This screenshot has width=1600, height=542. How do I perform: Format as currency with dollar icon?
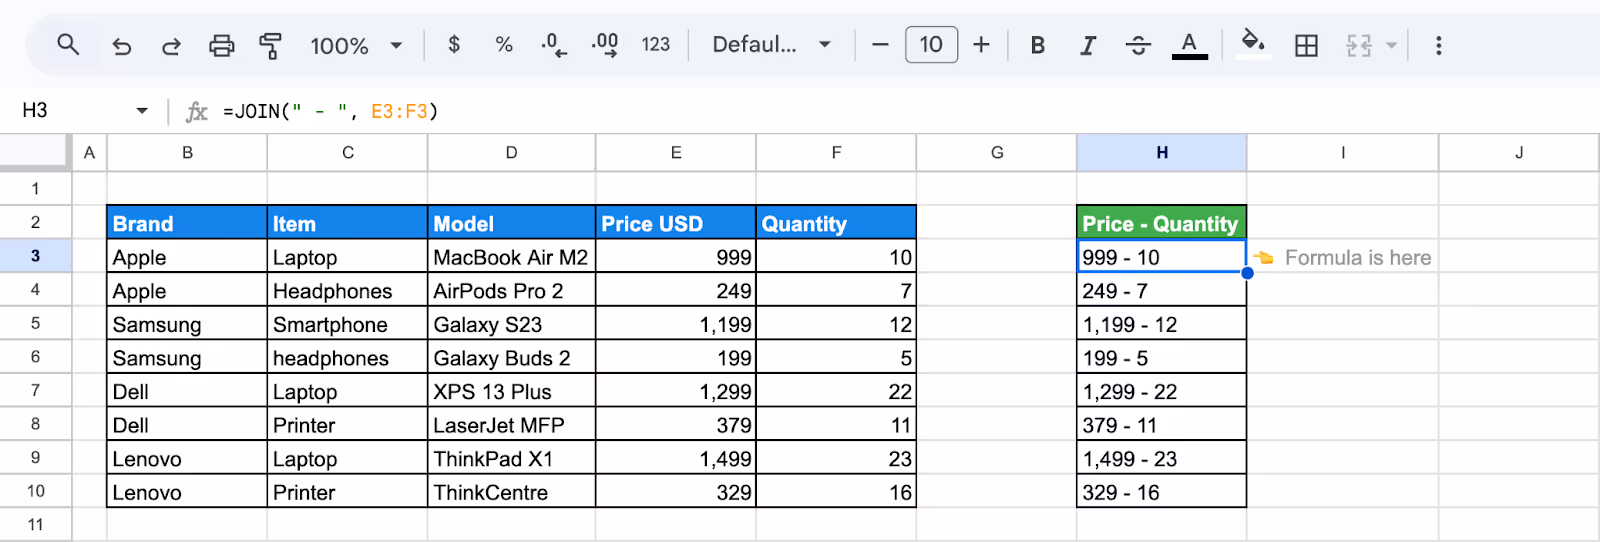click(x=454, y=44)
